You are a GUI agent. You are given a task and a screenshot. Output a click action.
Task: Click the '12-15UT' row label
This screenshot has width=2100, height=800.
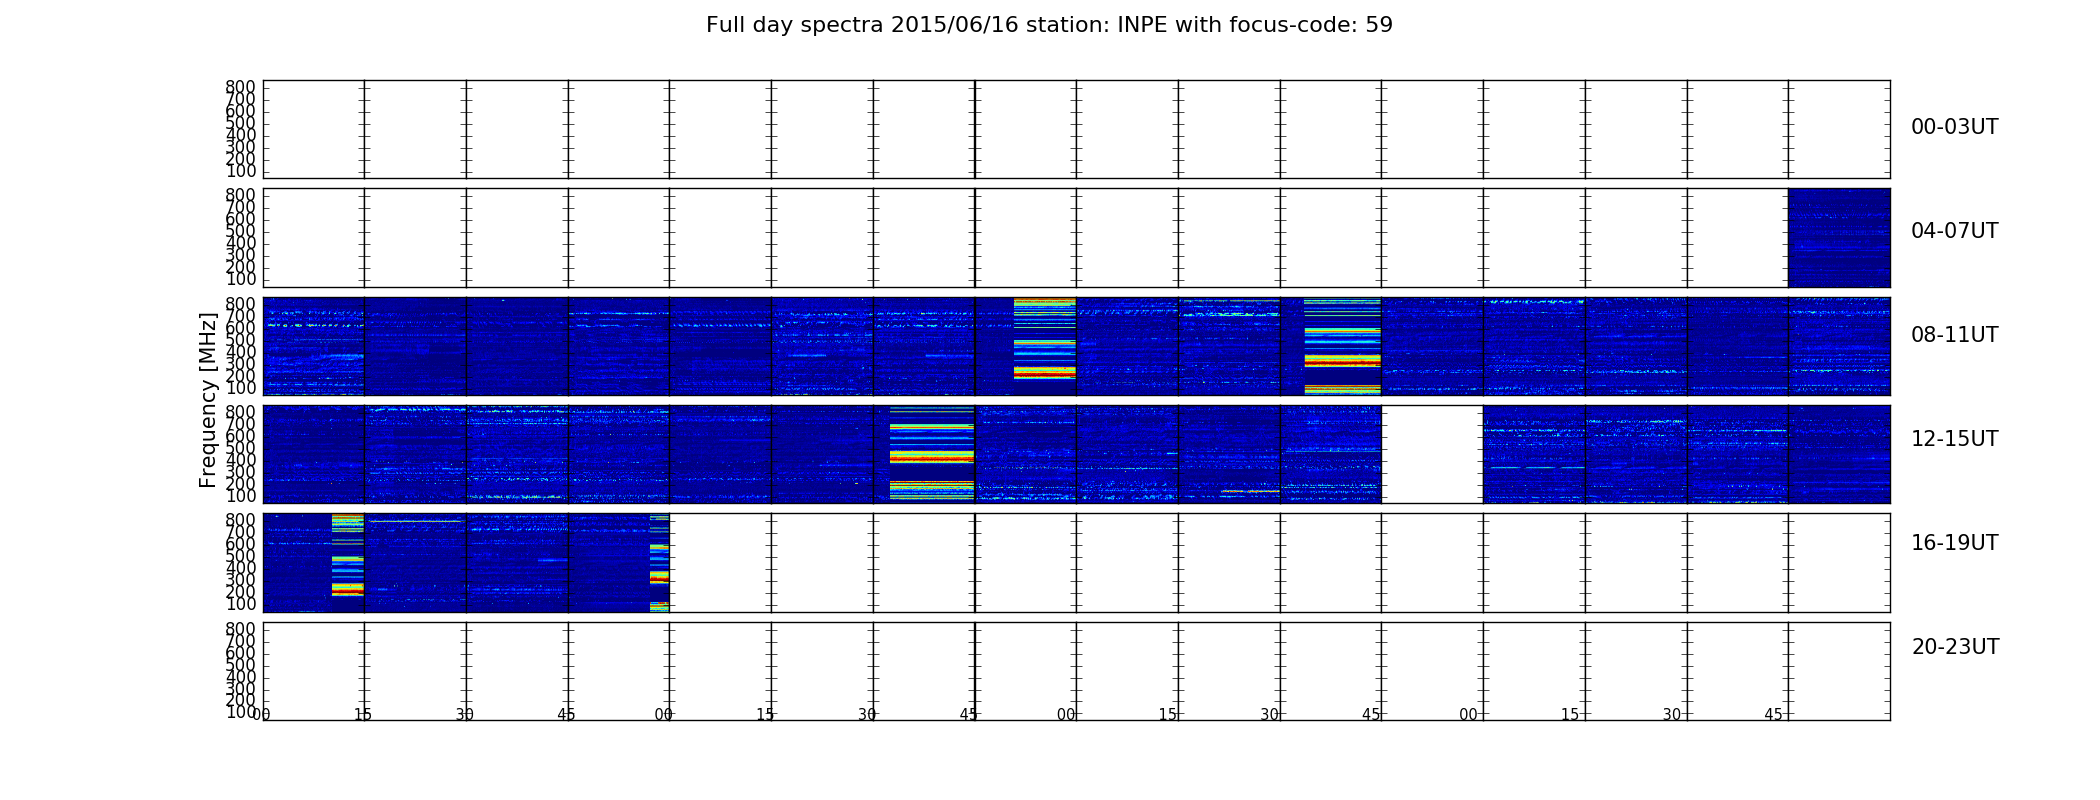1954,439
